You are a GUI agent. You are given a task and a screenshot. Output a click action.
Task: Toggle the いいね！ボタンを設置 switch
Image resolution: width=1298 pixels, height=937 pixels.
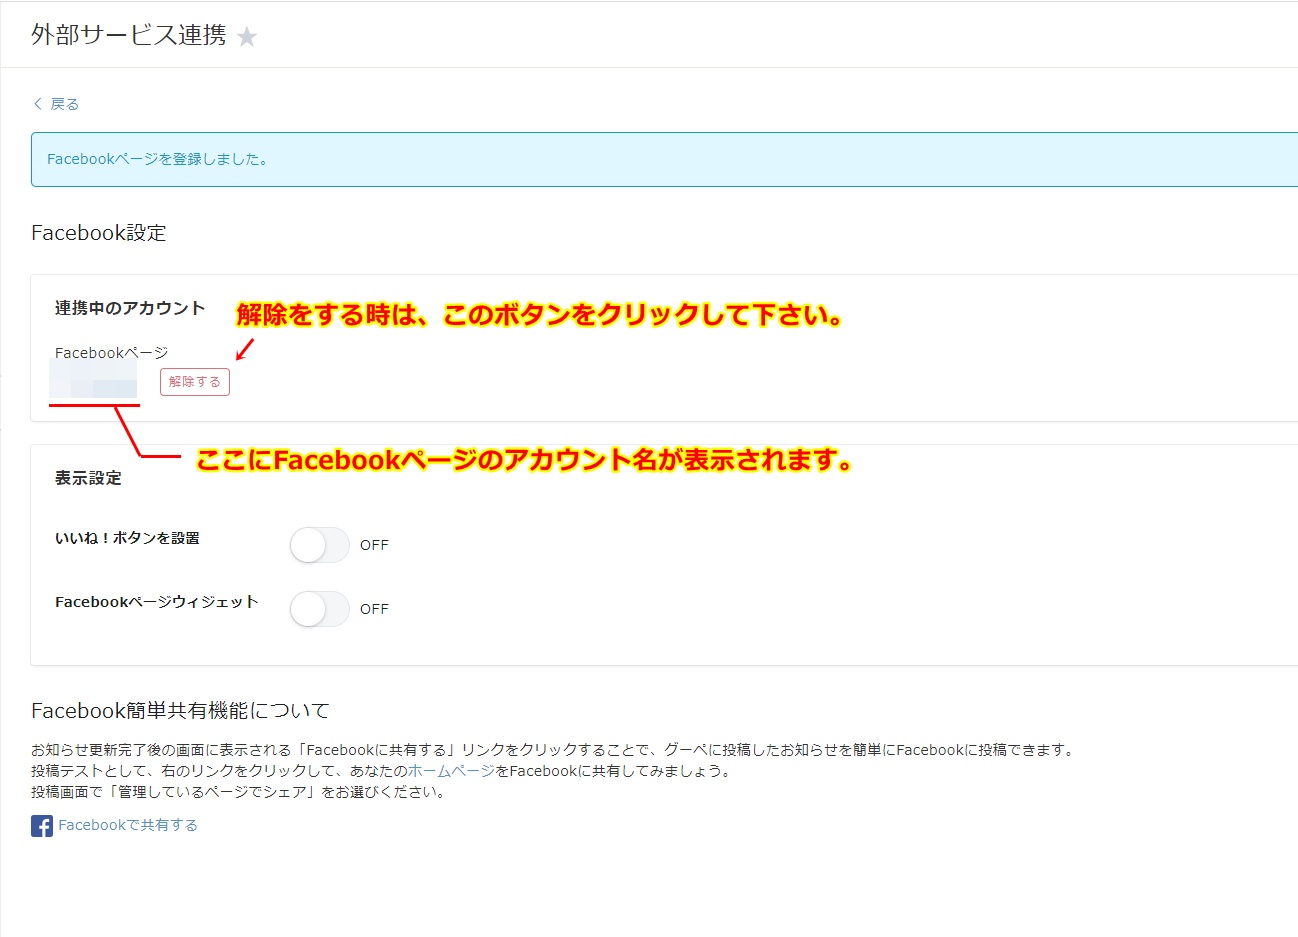[320, 545]
